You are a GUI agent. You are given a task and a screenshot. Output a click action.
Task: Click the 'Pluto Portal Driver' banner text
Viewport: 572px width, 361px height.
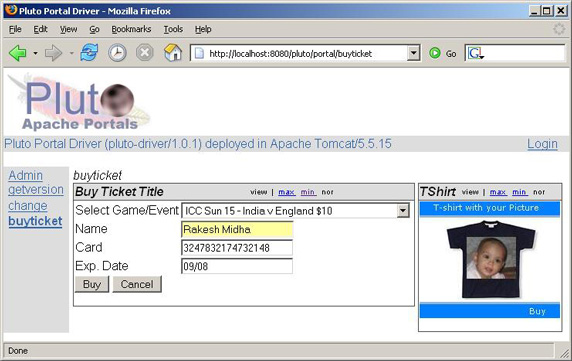click(x=198, y=144)
